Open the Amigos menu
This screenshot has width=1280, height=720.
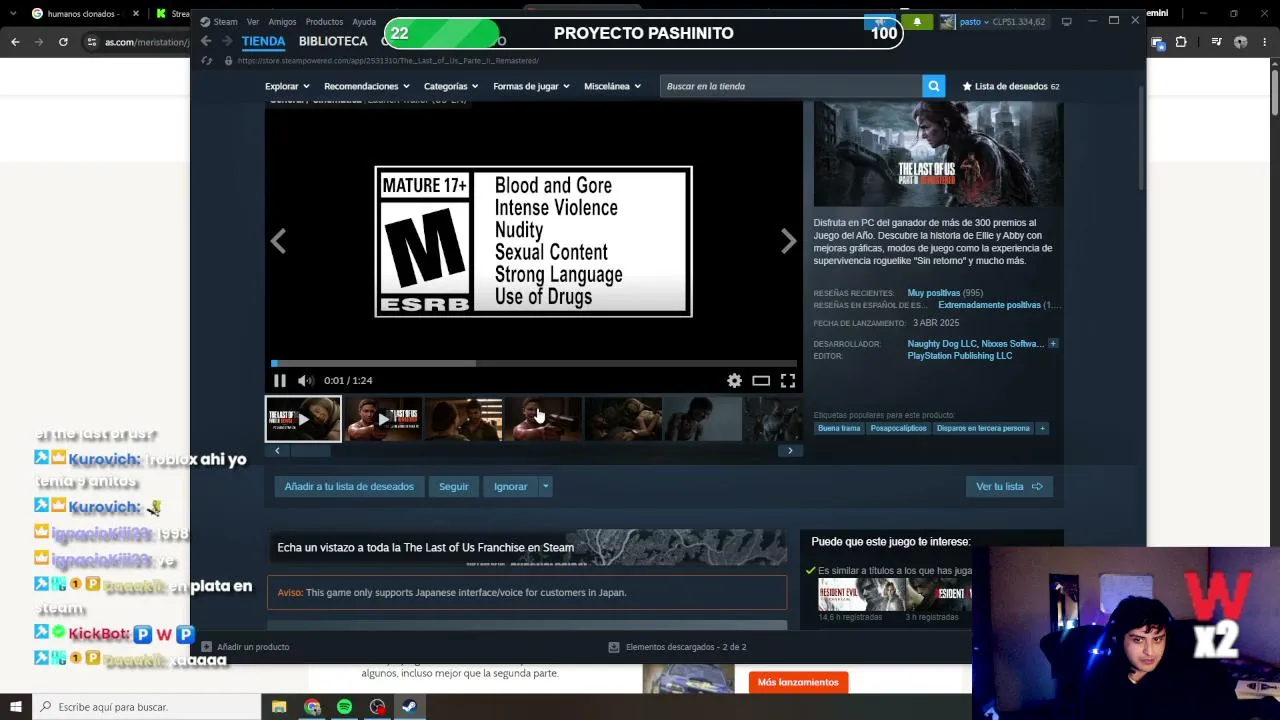(x=282, y=21)
